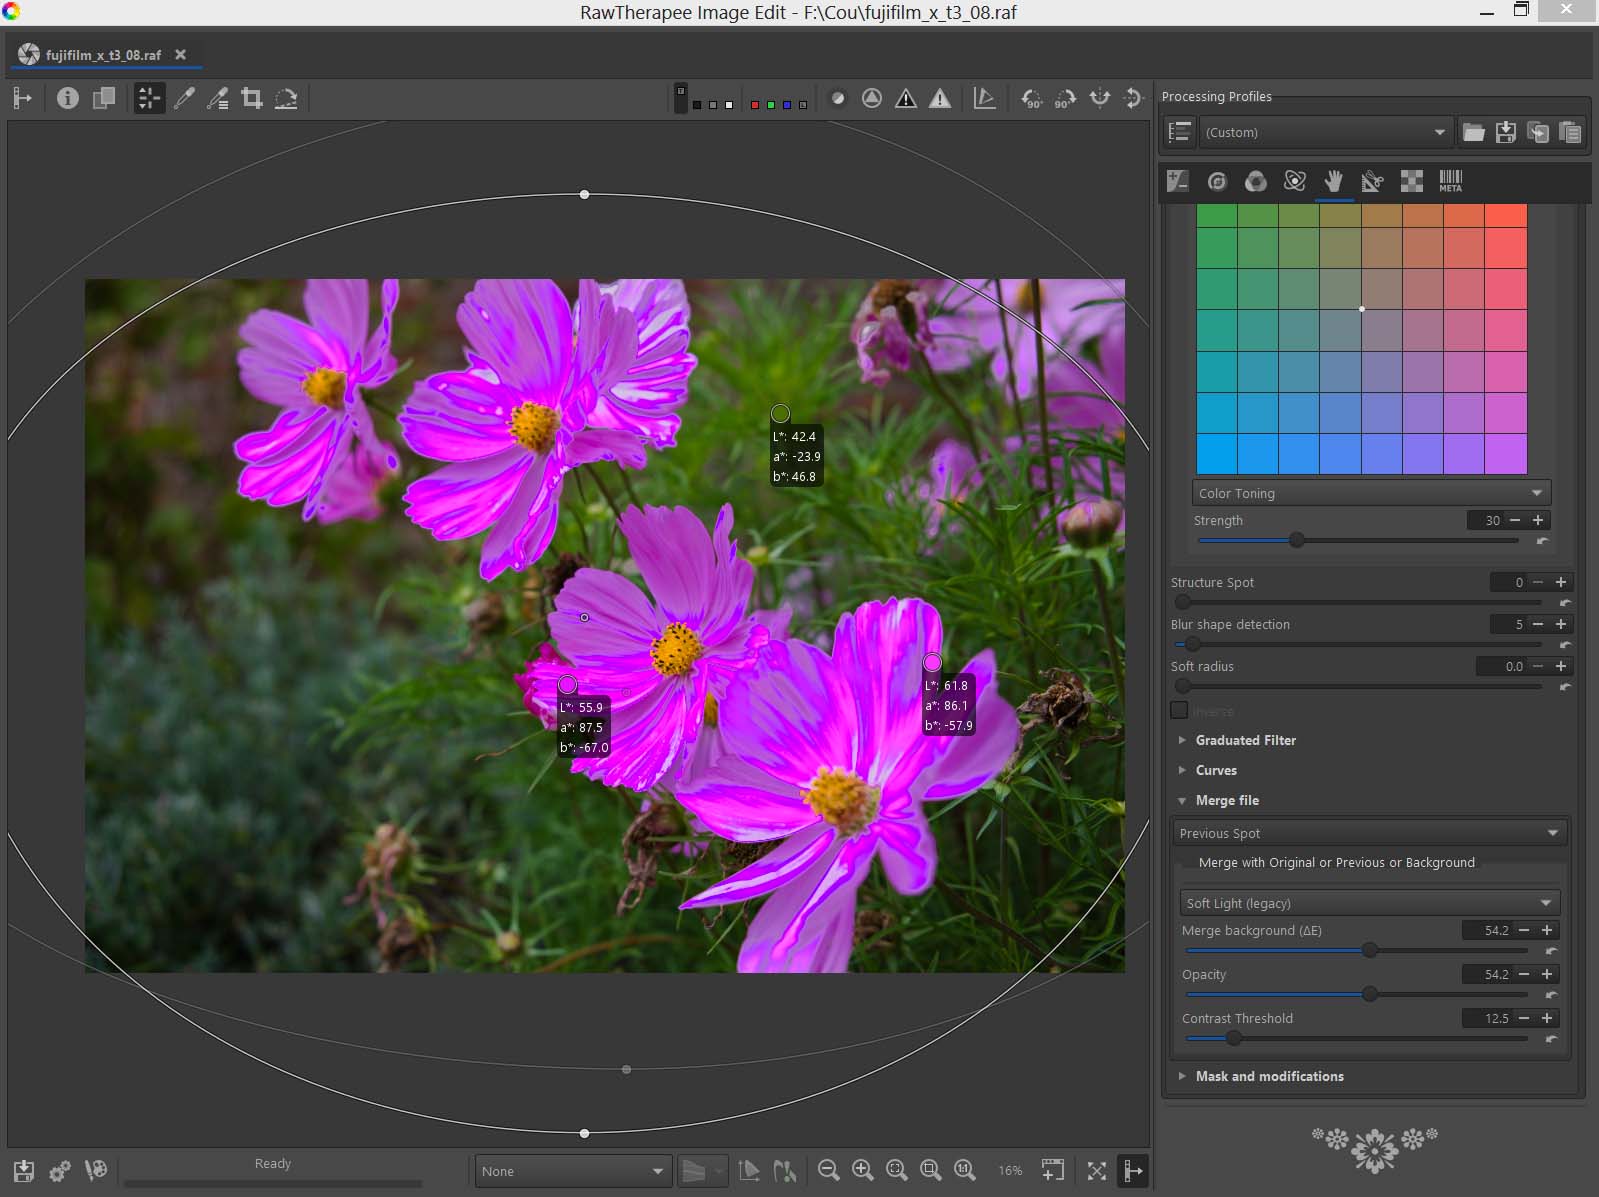Load a processing profile from folder icon
This screenshot has width=1599, height=1197.
[x=1473, y=132]
